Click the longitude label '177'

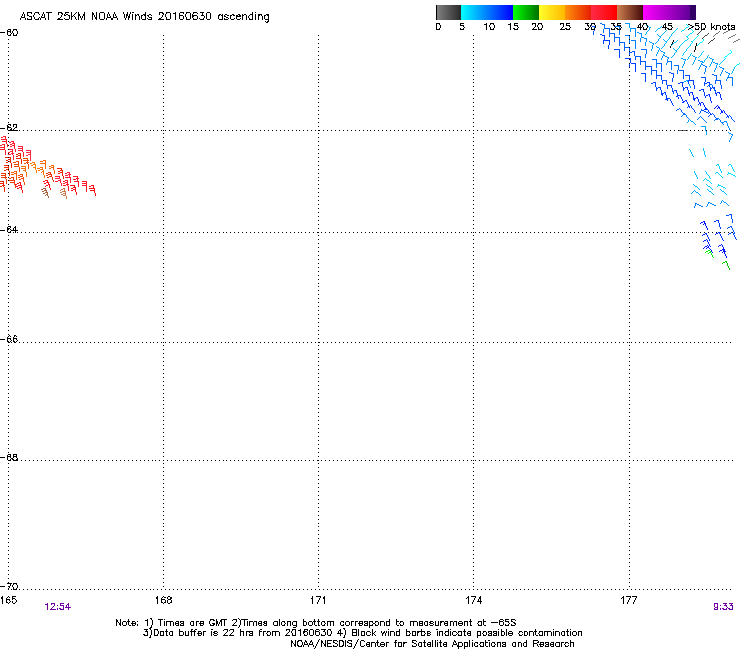point(629,600)
